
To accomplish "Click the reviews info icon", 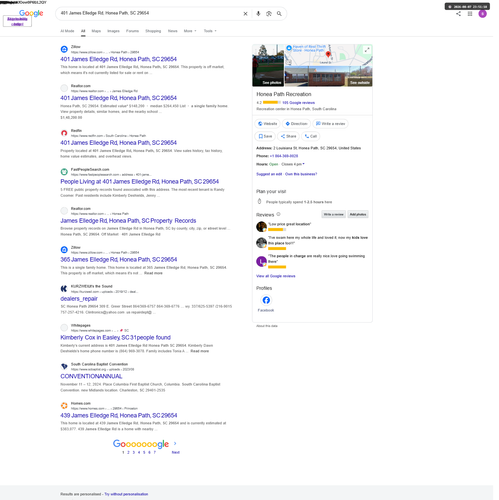I will pos(278,214).
